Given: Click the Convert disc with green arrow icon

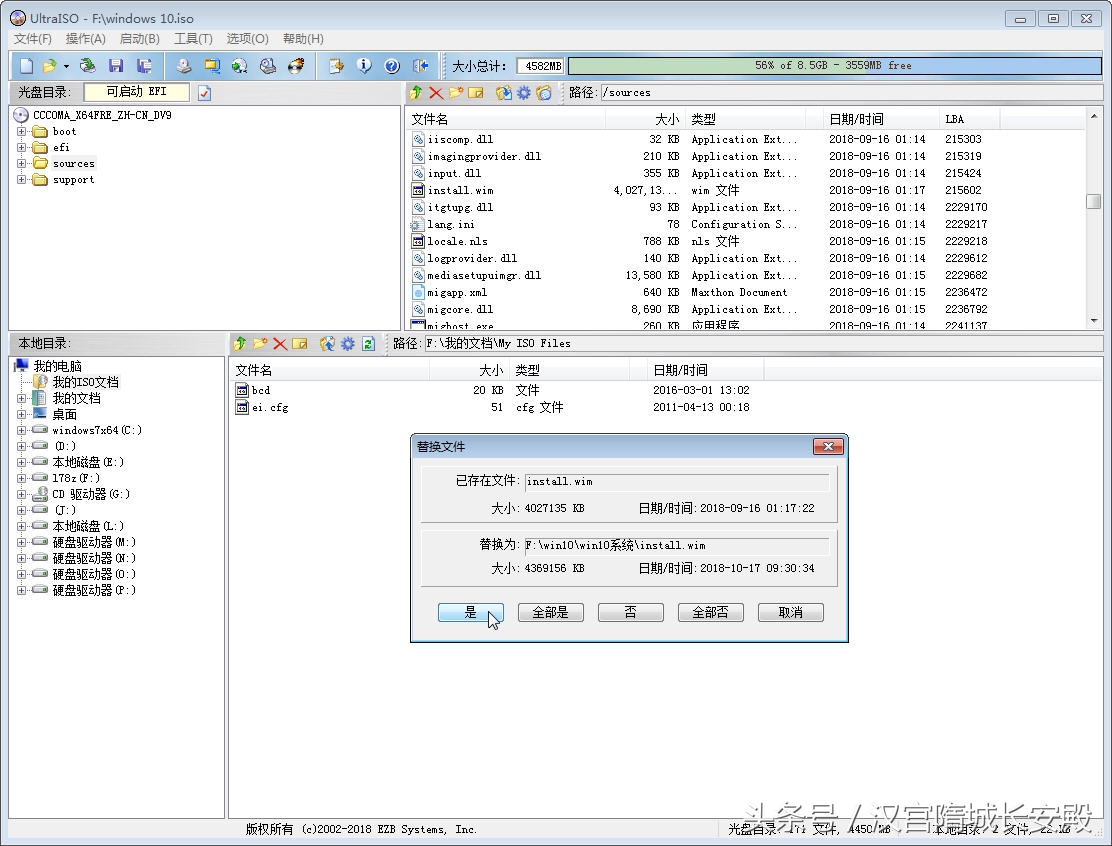Looking at the screenshot, I should pyautogui.click(x=240, y=66).
